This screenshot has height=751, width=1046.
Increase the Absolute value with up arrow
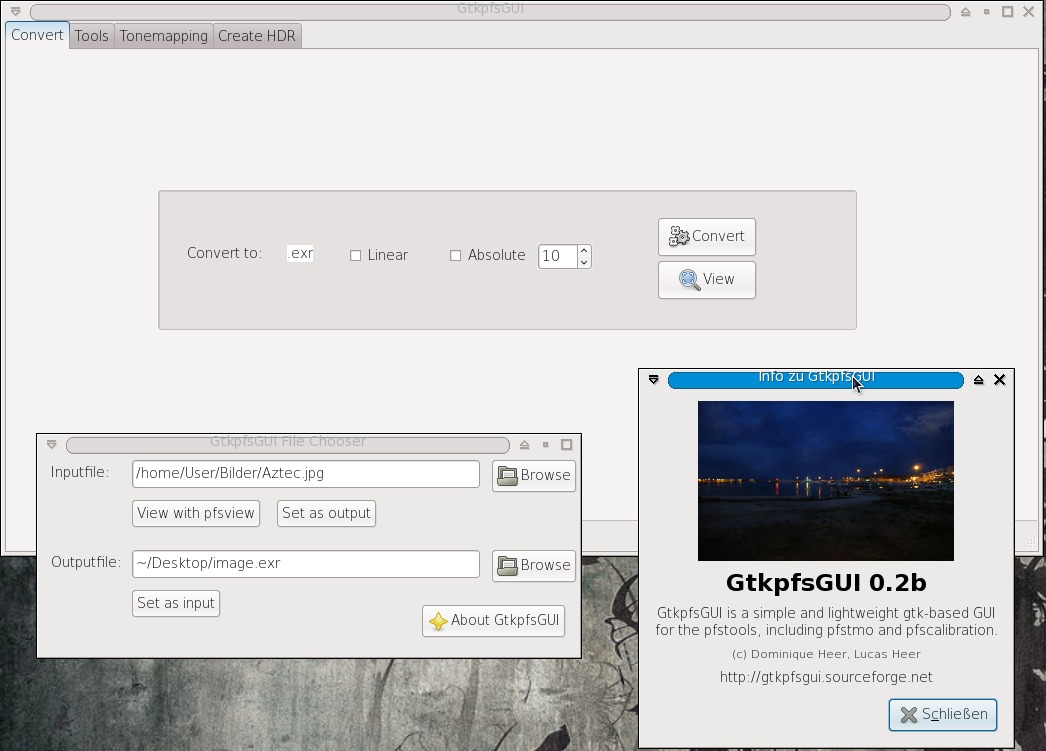584,250
